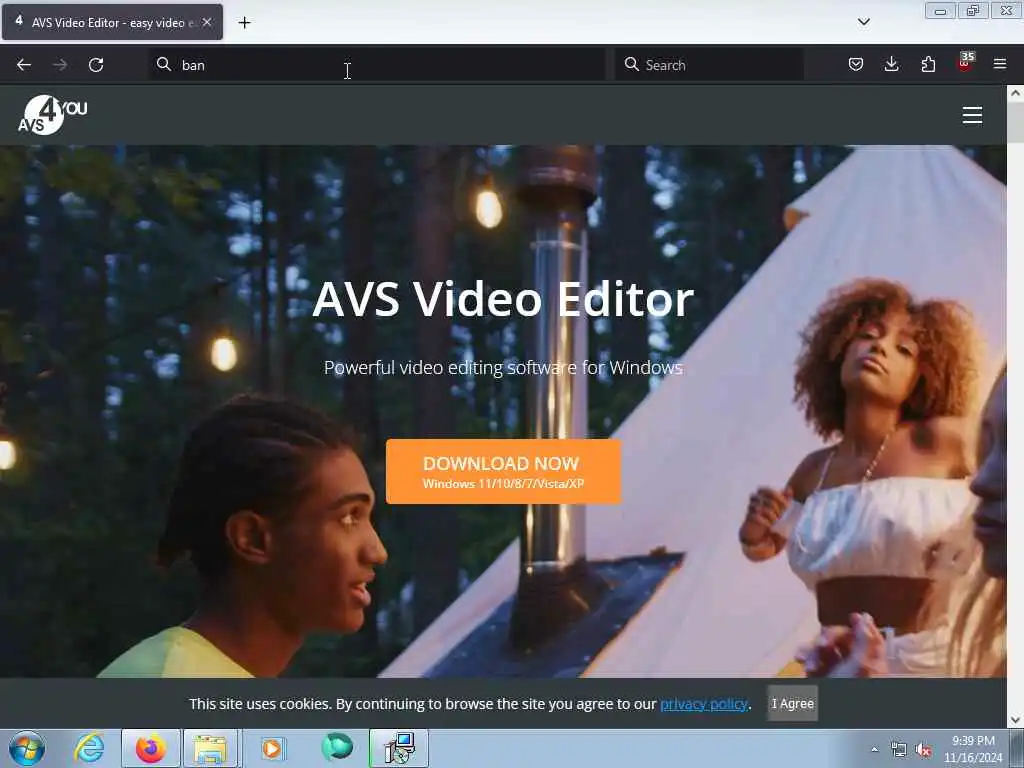The height and width of the screenshot is (768, 1024).
Task: Select the AVS Video Editor tab
Action: (112, 22)
